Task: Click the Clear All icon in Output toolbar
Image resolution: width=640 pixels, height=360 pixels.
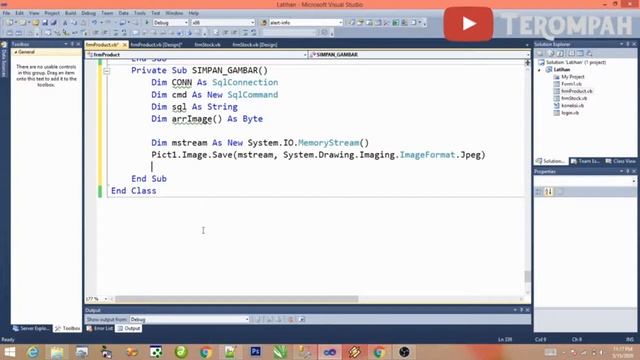Action: (291, 319)
